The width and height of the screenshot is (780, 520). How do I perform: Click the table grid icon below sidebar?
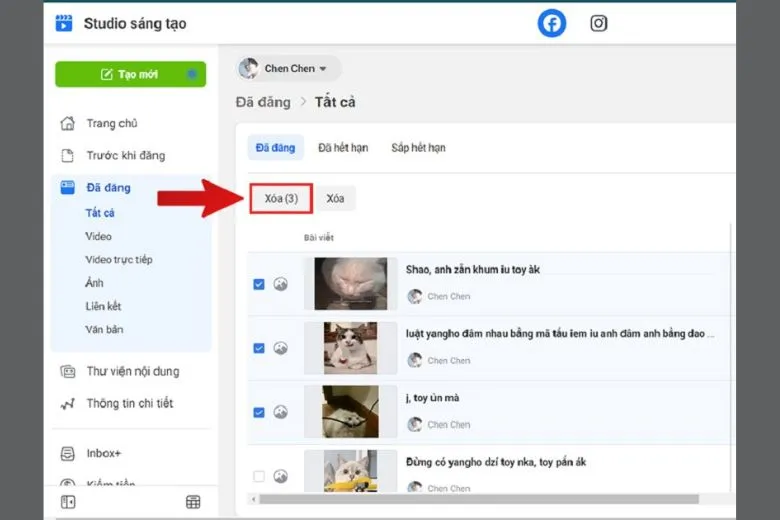tap(193, 502)
